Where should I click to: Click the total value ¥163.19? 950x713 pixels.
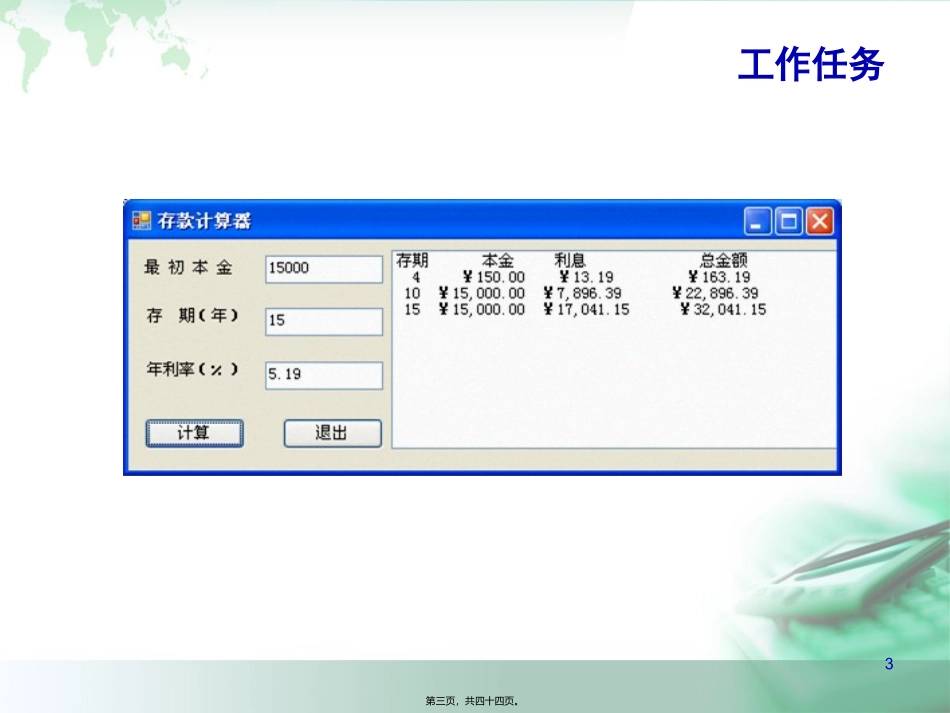pyautogui.click(x=719, y=277)
